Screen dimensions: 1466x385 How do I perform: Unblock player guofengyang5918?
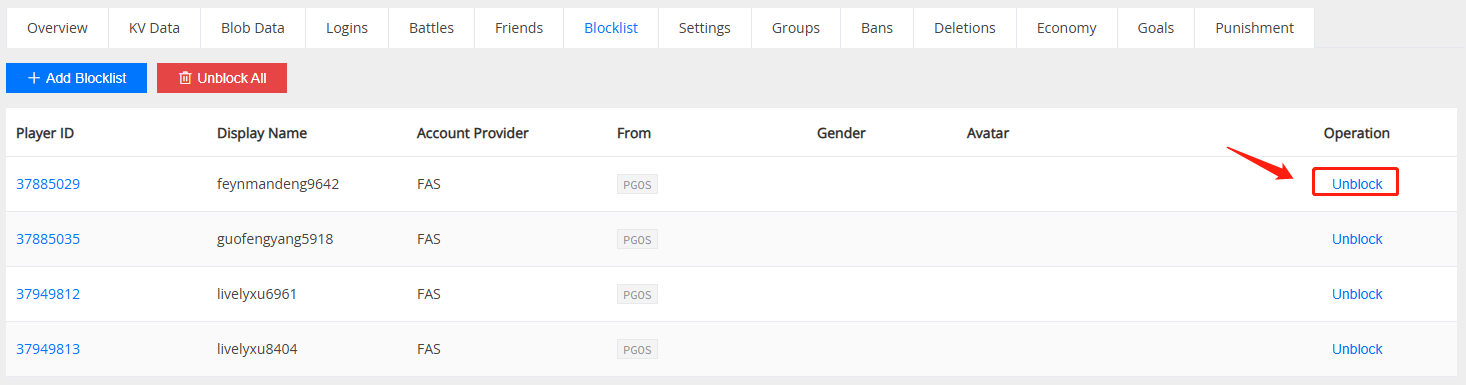coord(1357,239)
